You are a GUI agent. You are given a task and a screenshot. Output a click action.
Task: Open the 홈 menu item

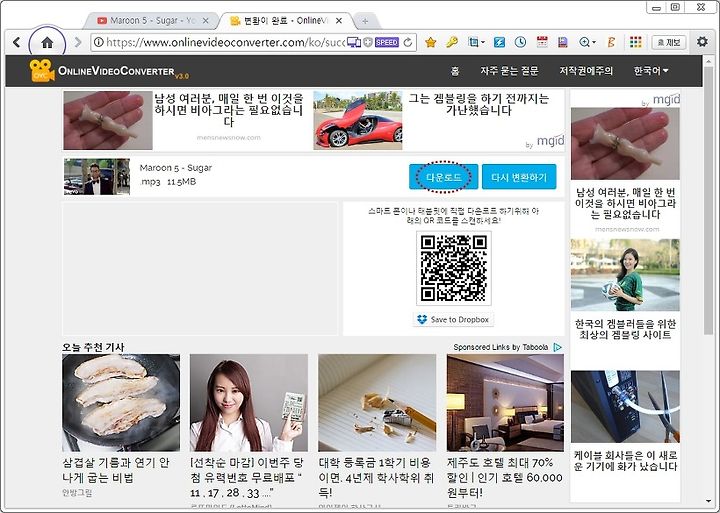click(455, 71)
